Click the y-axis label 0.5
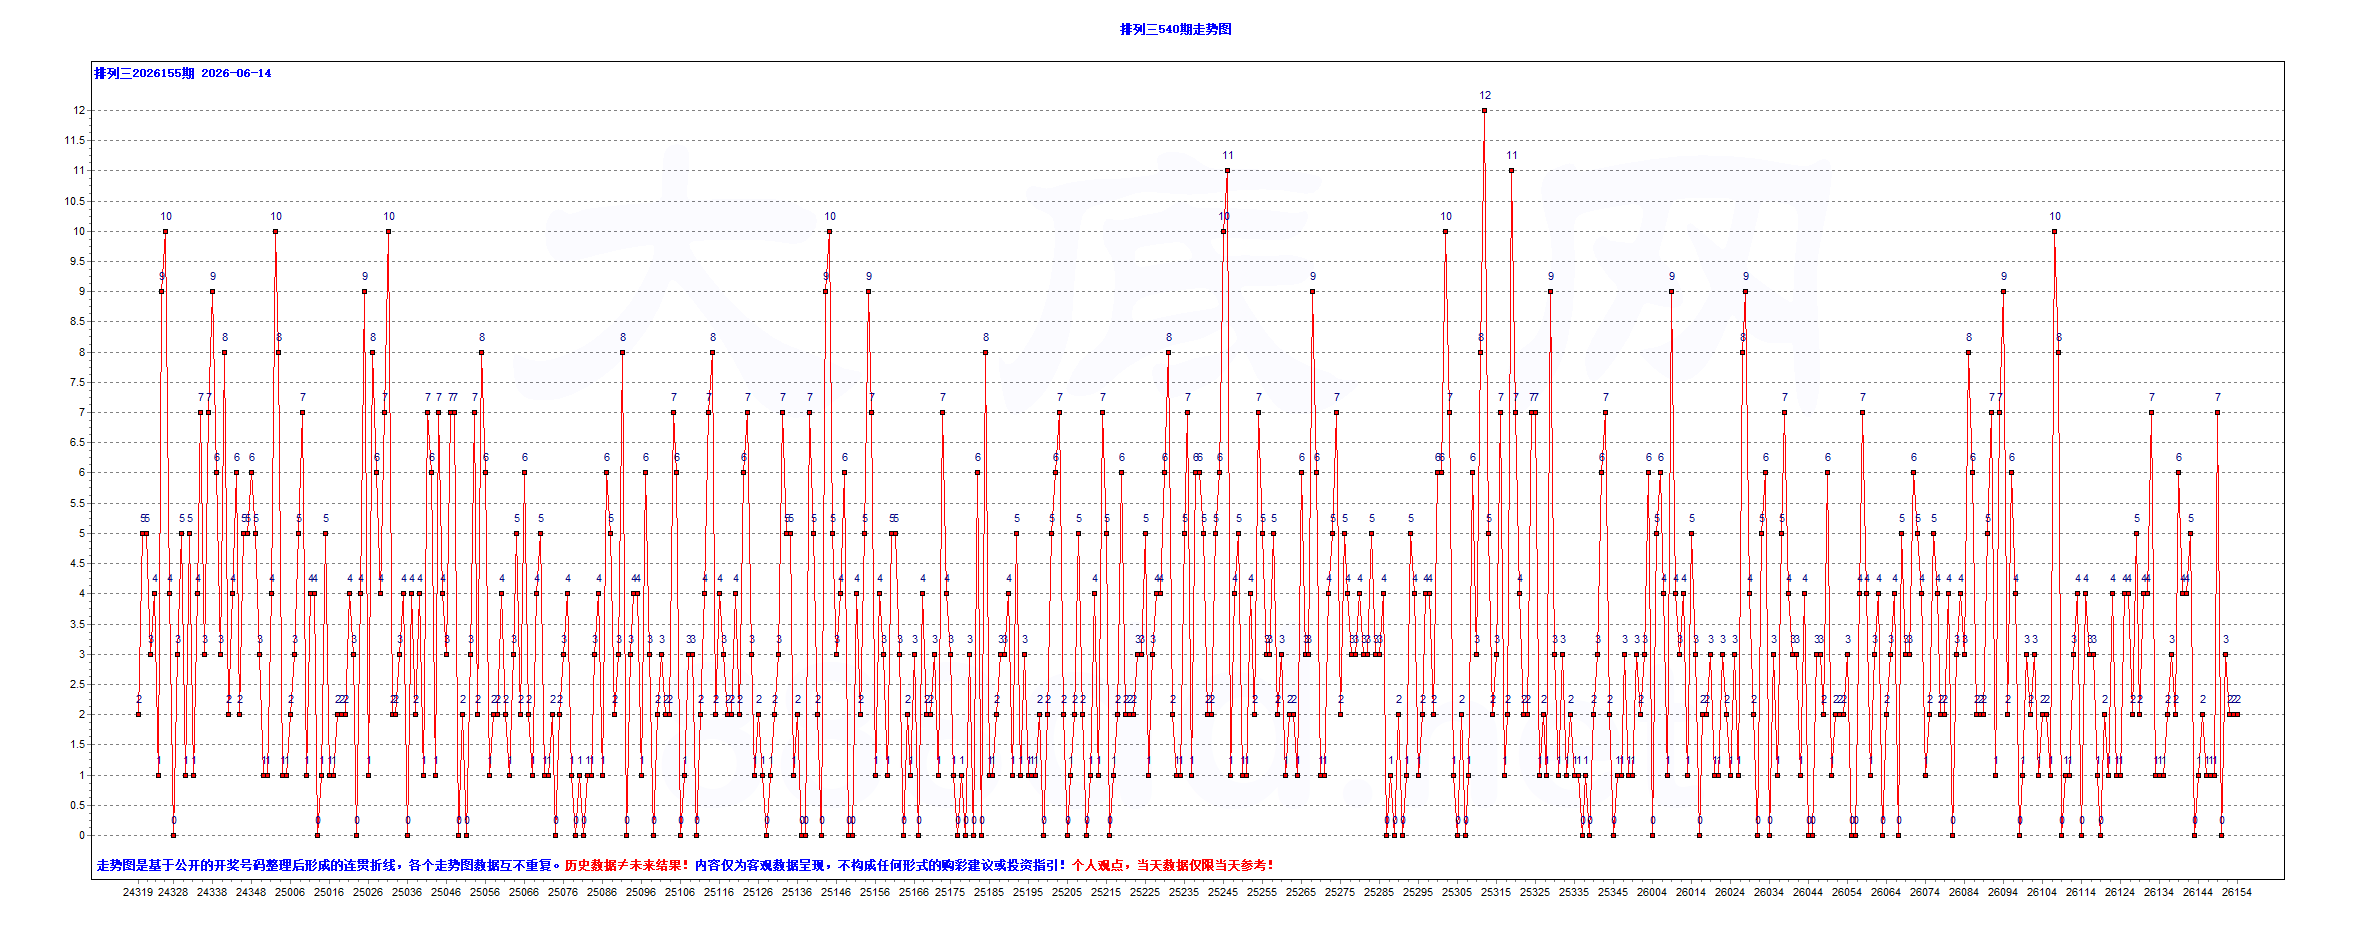The height and width of the screenshot is (926, 2354). coord(77,805)
